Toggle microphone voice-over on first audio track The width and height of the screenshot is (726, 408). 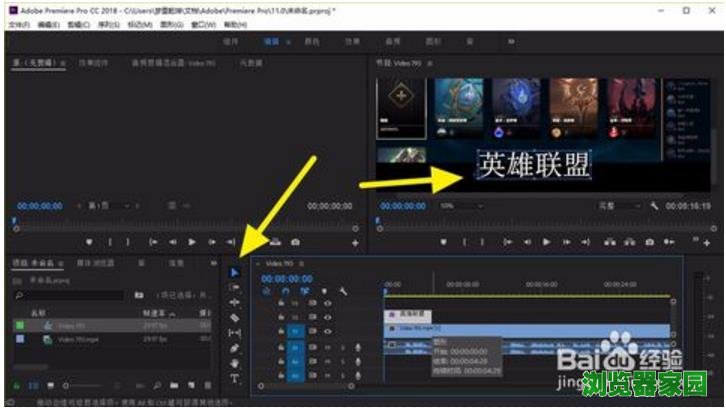point(357,346)
